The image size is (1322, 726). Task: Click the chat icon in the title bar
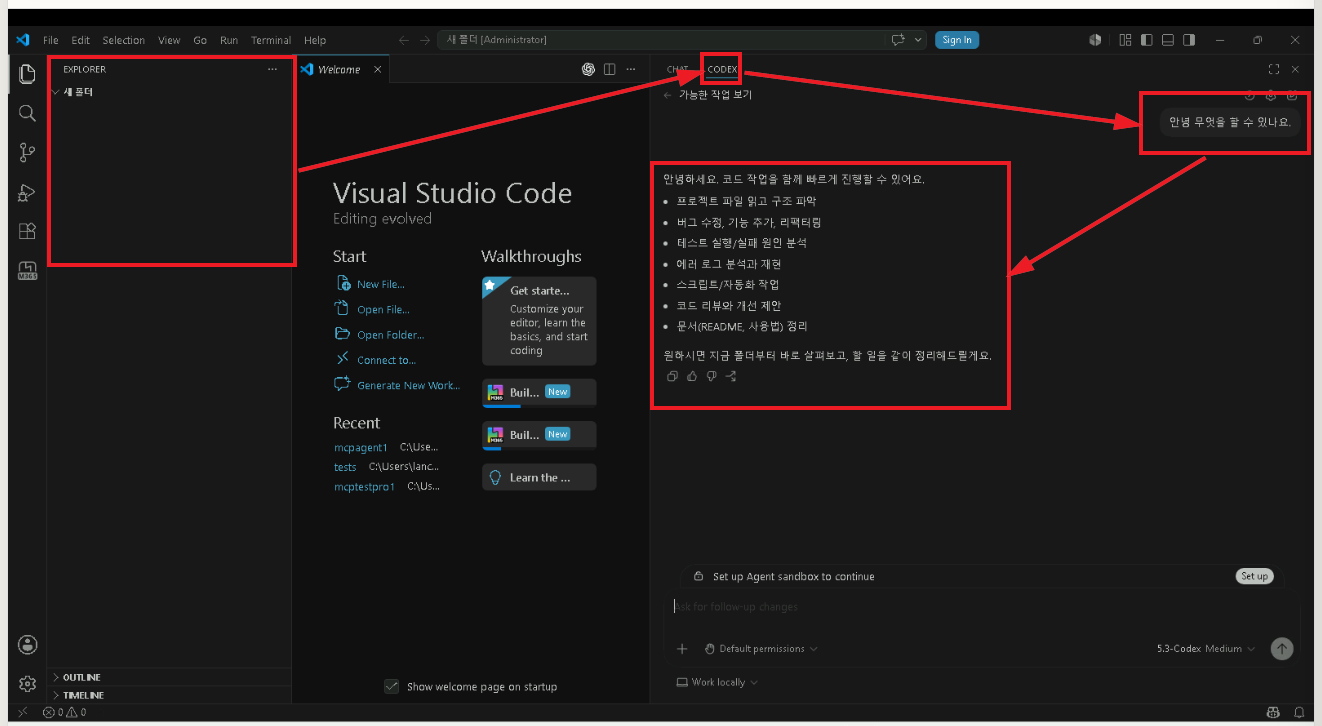pos(898,40)
